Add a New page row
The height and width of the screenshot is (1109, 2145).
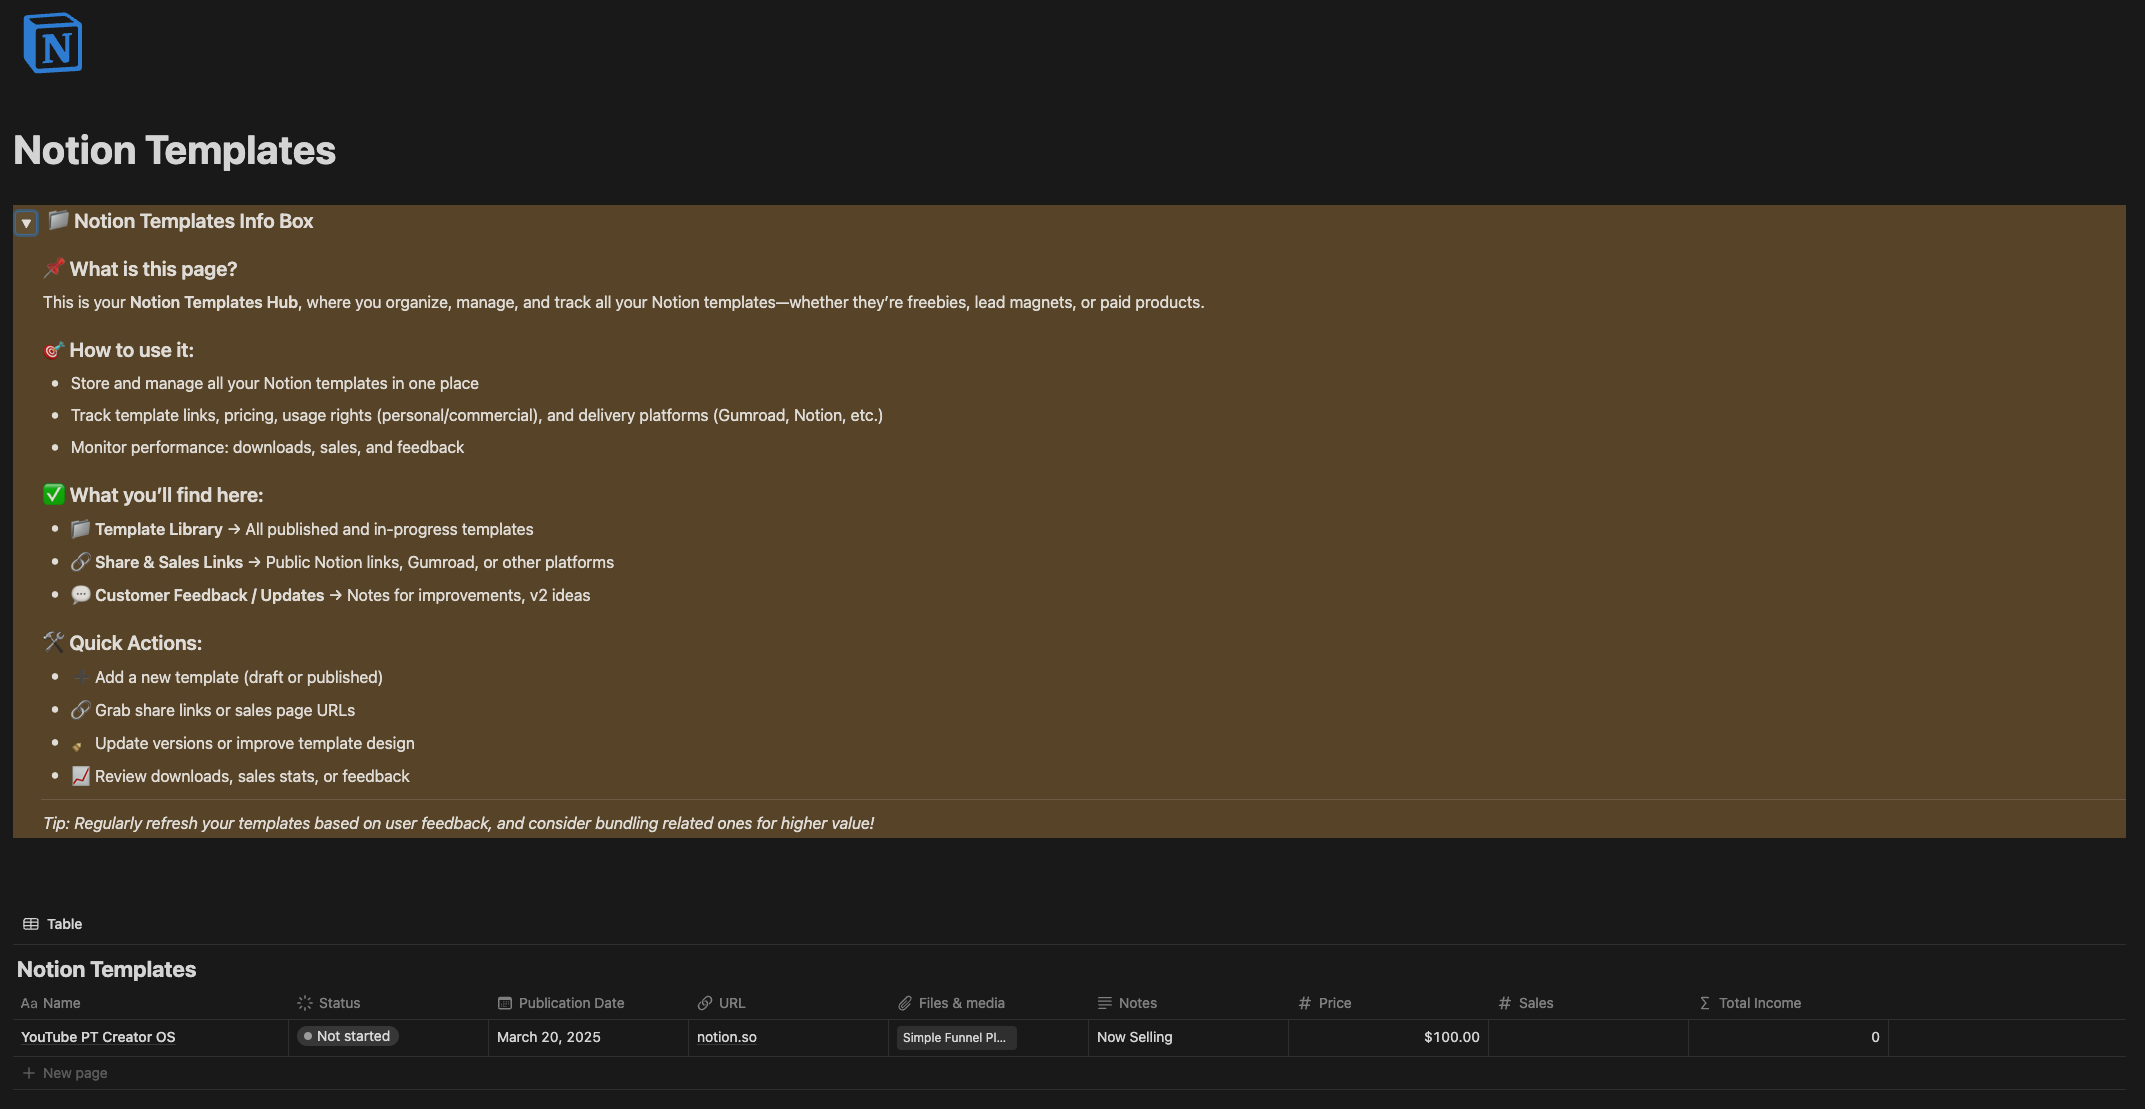[x=75, y=1073]
